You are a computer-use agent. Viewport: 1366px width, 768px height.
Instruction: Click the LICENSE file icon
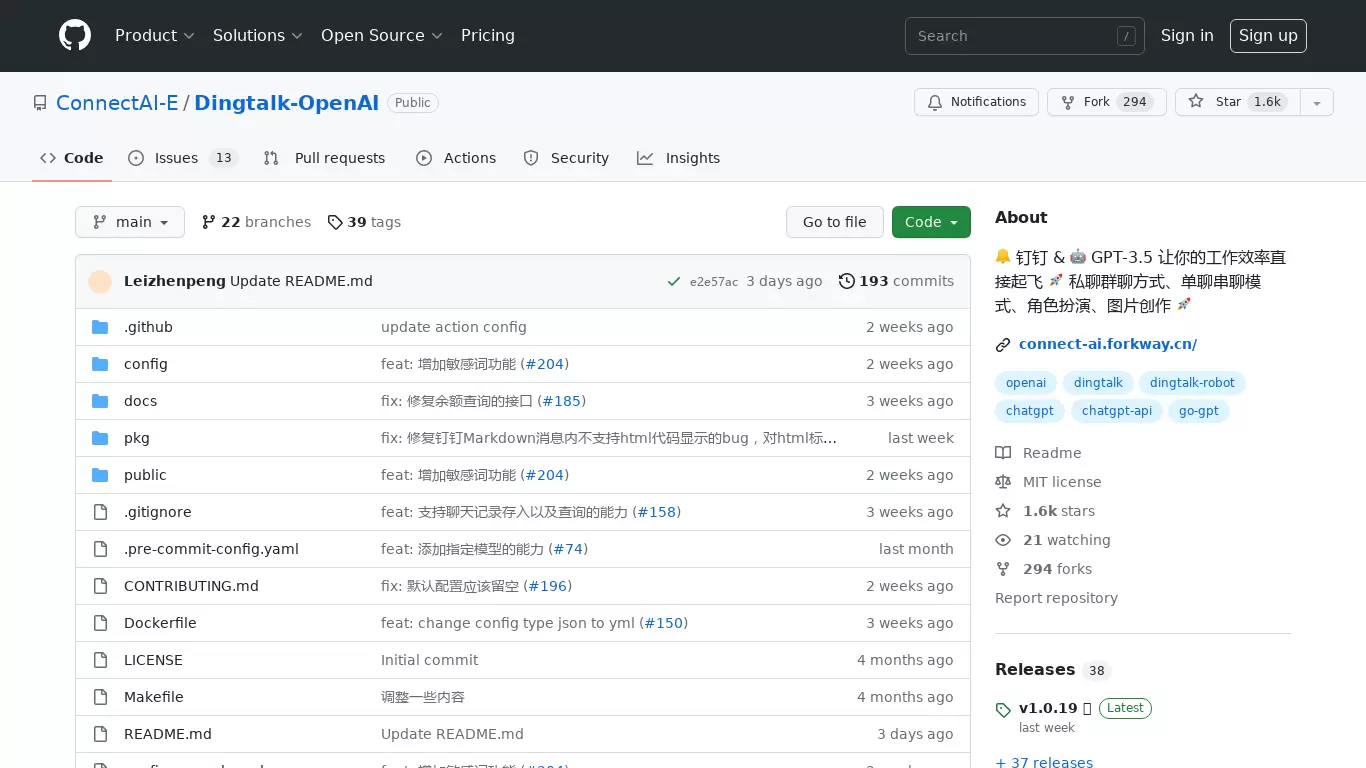[100, 660]
